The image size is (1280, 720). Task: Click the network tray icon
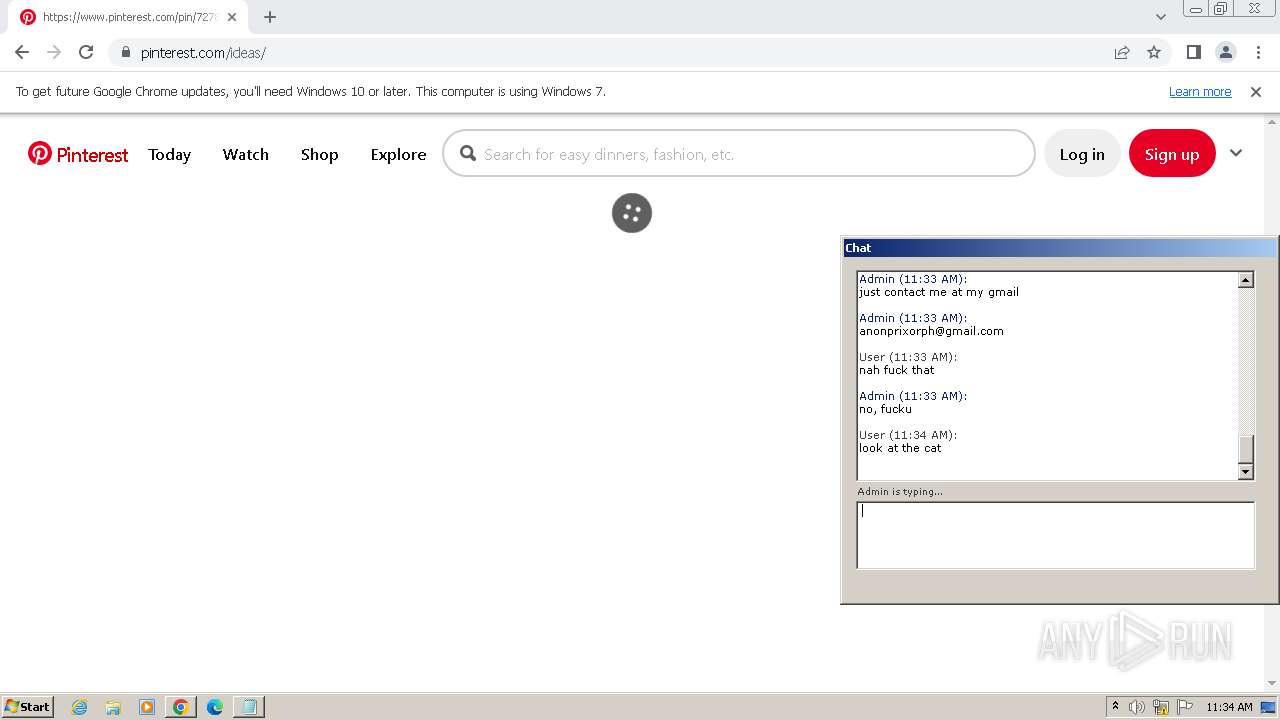tap(1161, 707)
